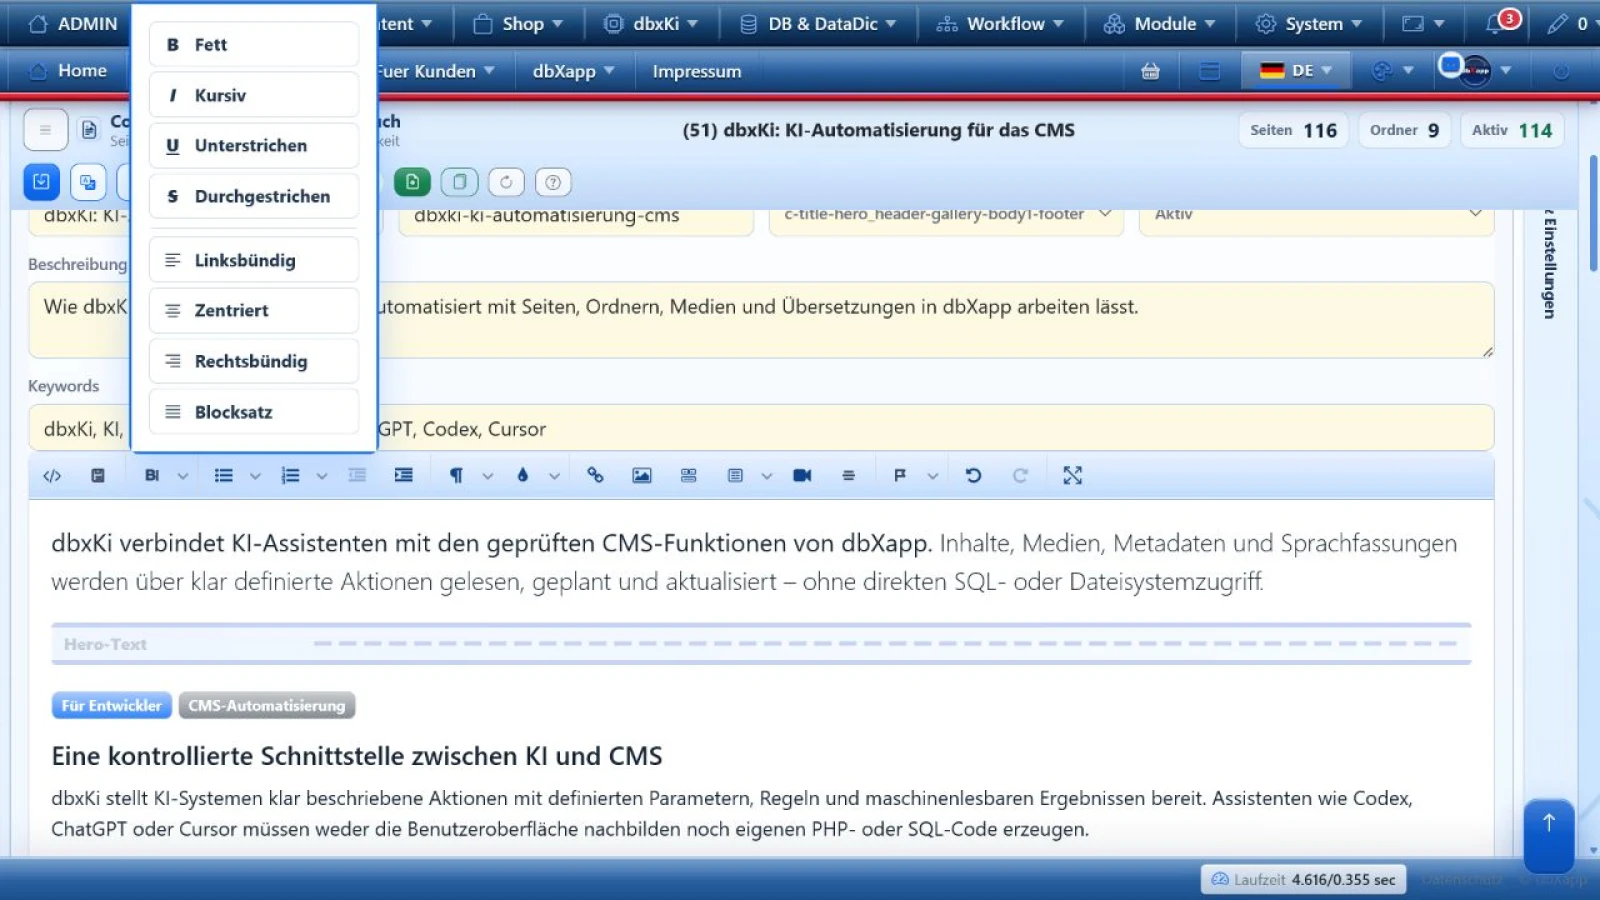Expand the bulleted list style arrow
This screenshot has height=900, width=1600.
(255, 476)
